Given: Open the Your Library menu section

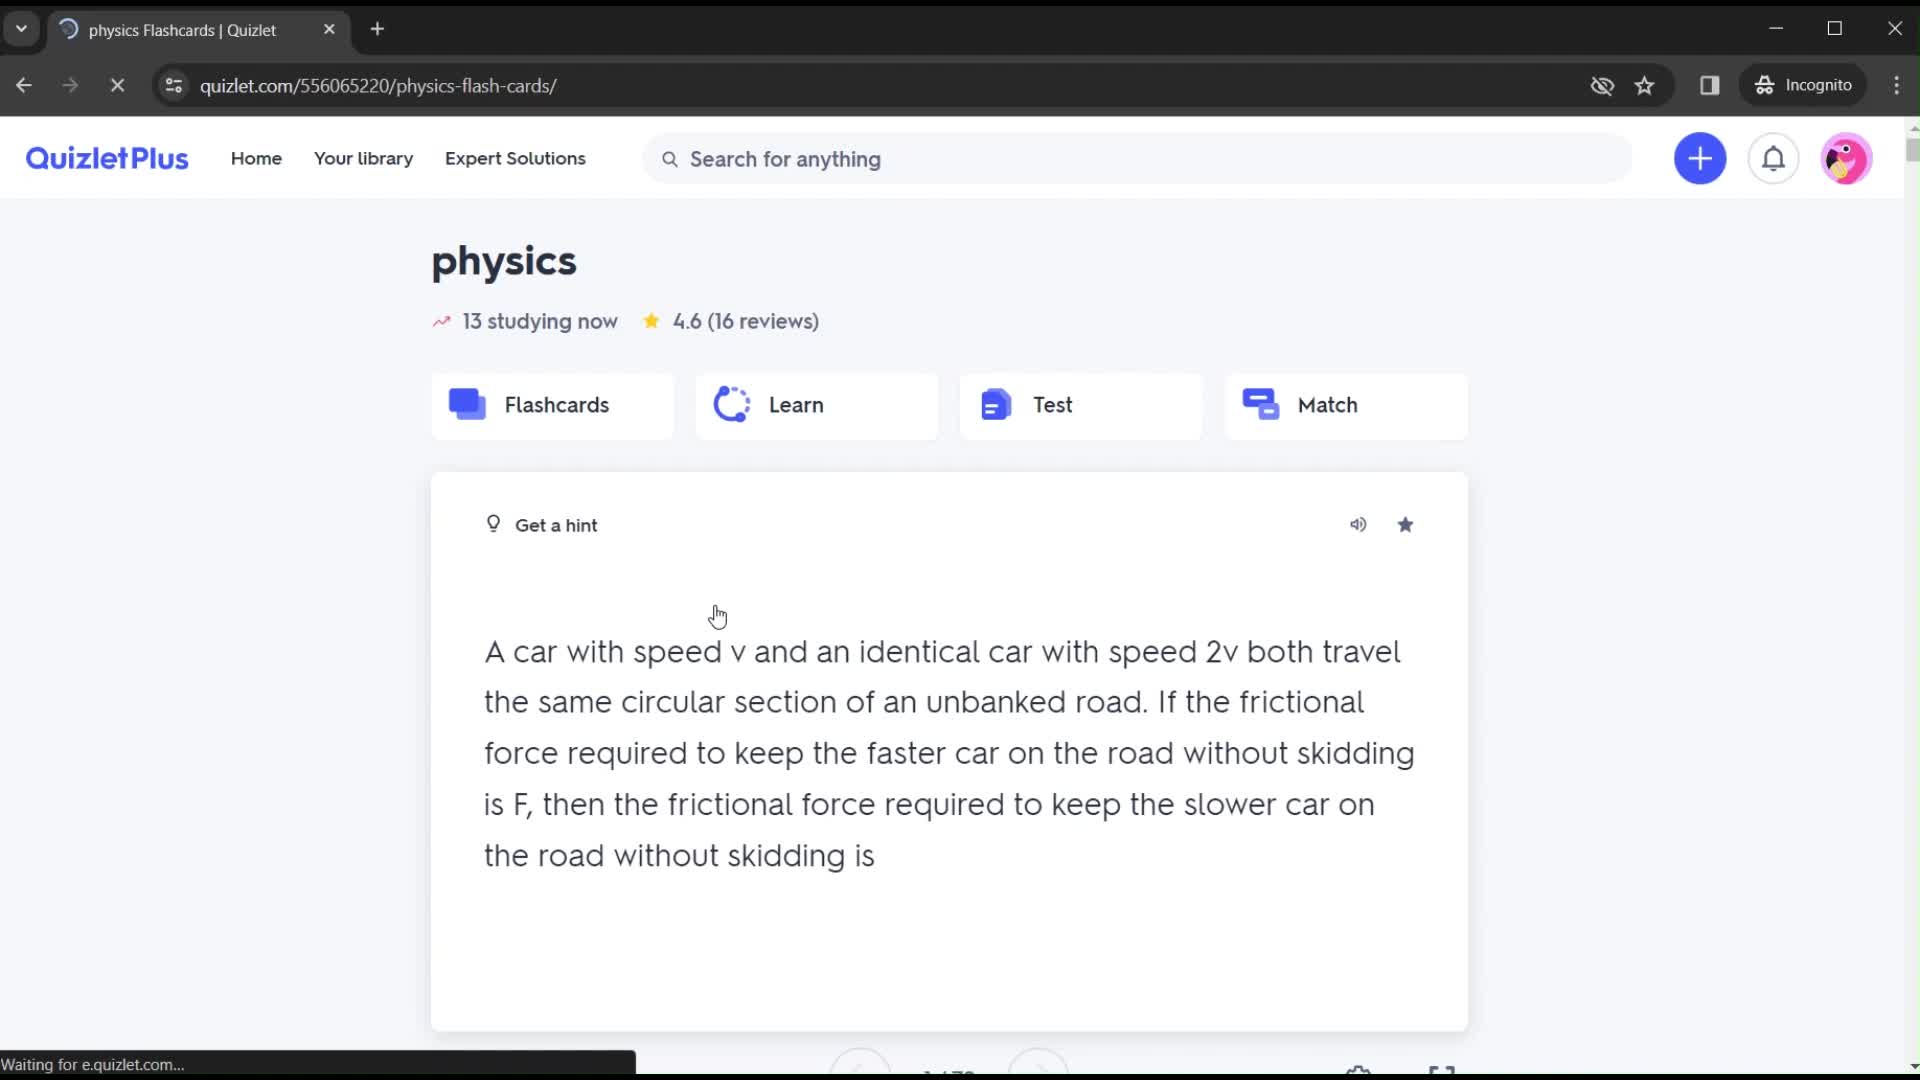Looking at the screenshot, I should coord(364,158).
